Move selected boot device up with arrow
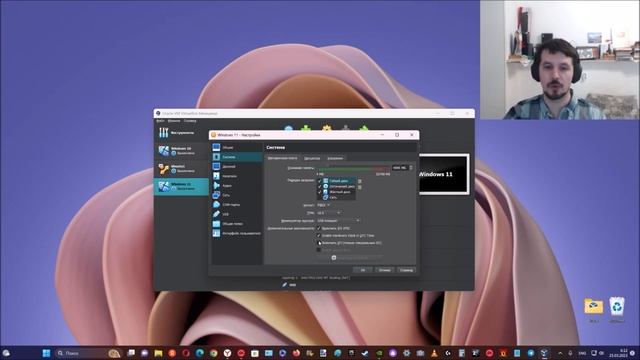 (x=360, y=181)
